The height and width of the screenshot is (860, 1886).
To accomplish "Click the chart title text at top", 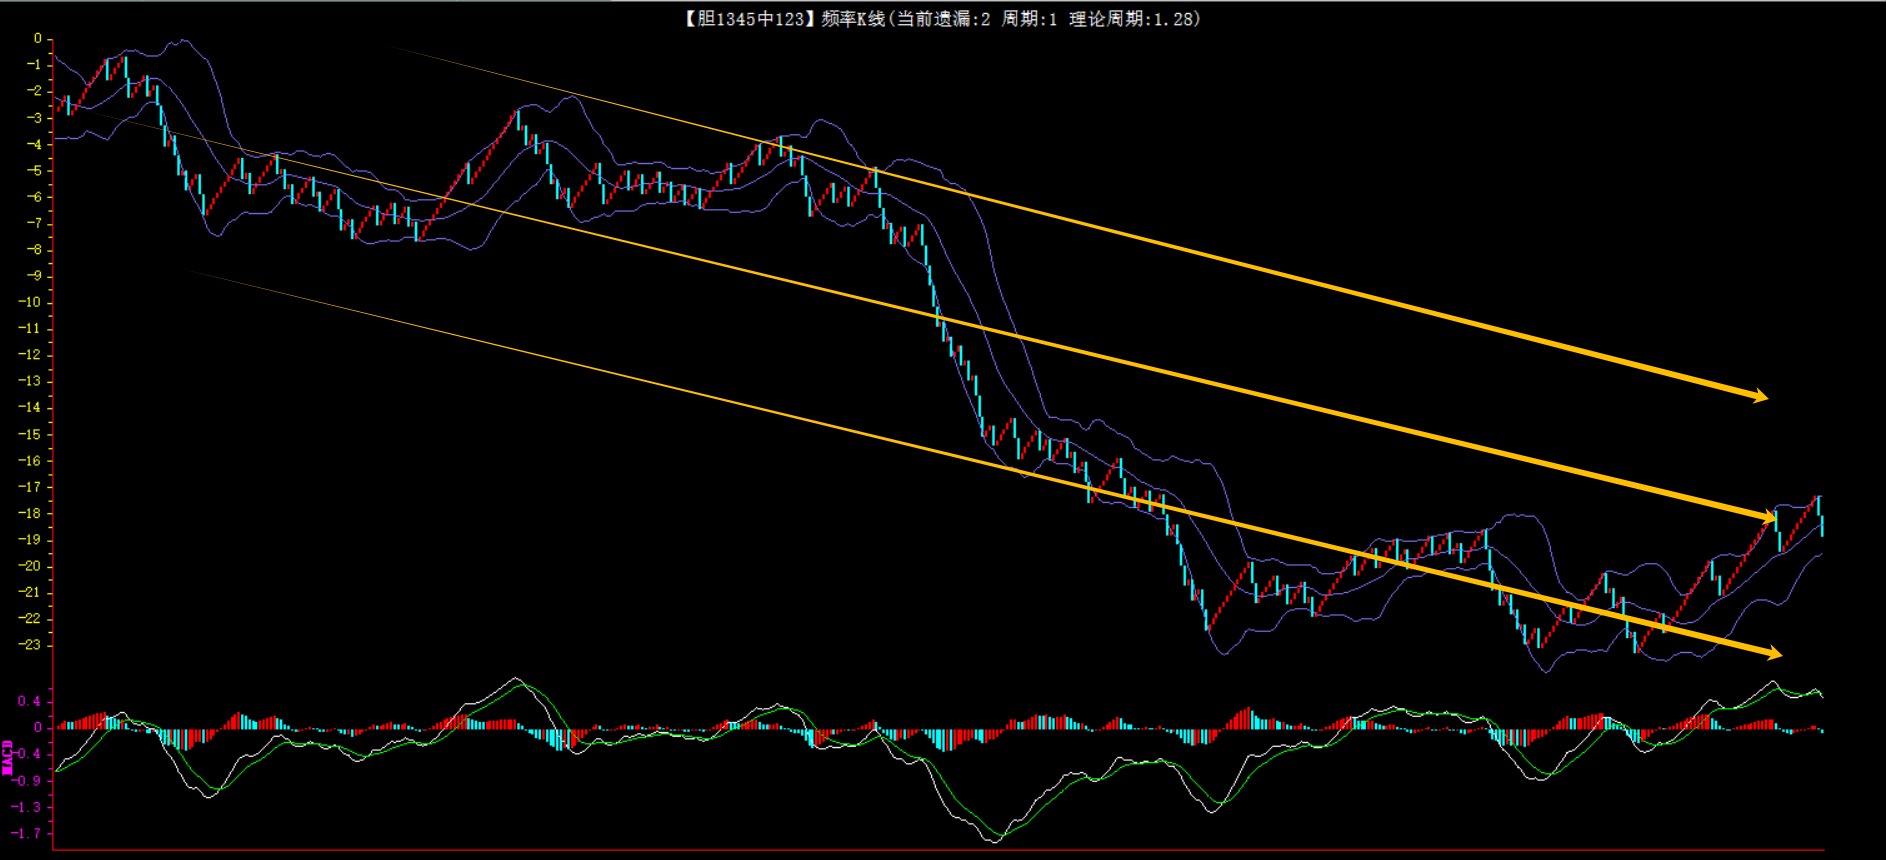I will coord(941,19).
